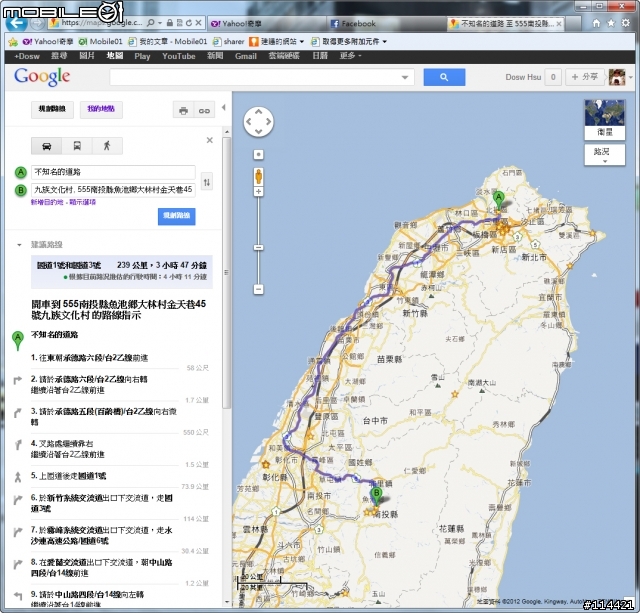Open sharer bookmark in favorites bar
This screenshot has height=613, width=640.
click(229, 42)
